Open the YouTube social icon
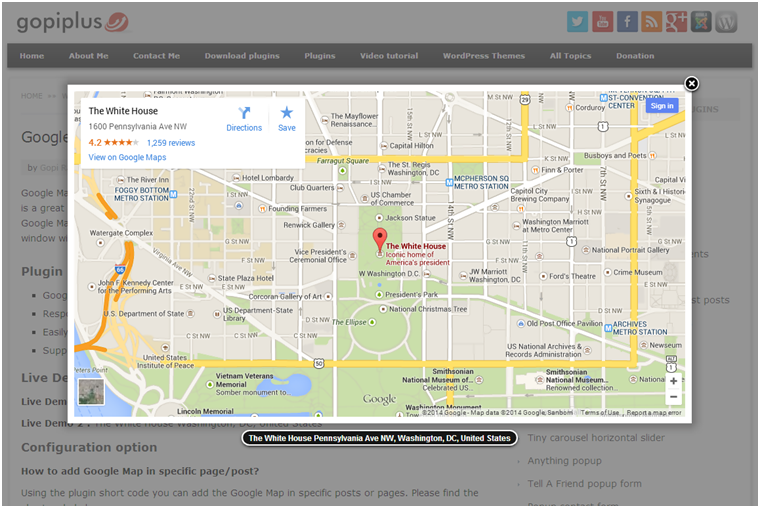This screenshot has width=760, height=508. pyautogui.click(x=602, y=22)
